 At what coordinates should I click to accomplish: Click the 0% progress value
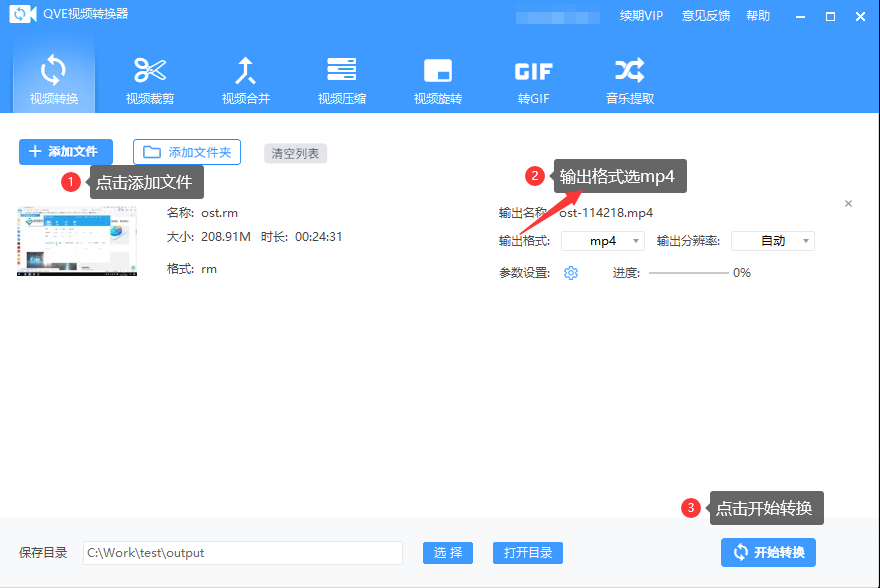(x=741, y=273)
